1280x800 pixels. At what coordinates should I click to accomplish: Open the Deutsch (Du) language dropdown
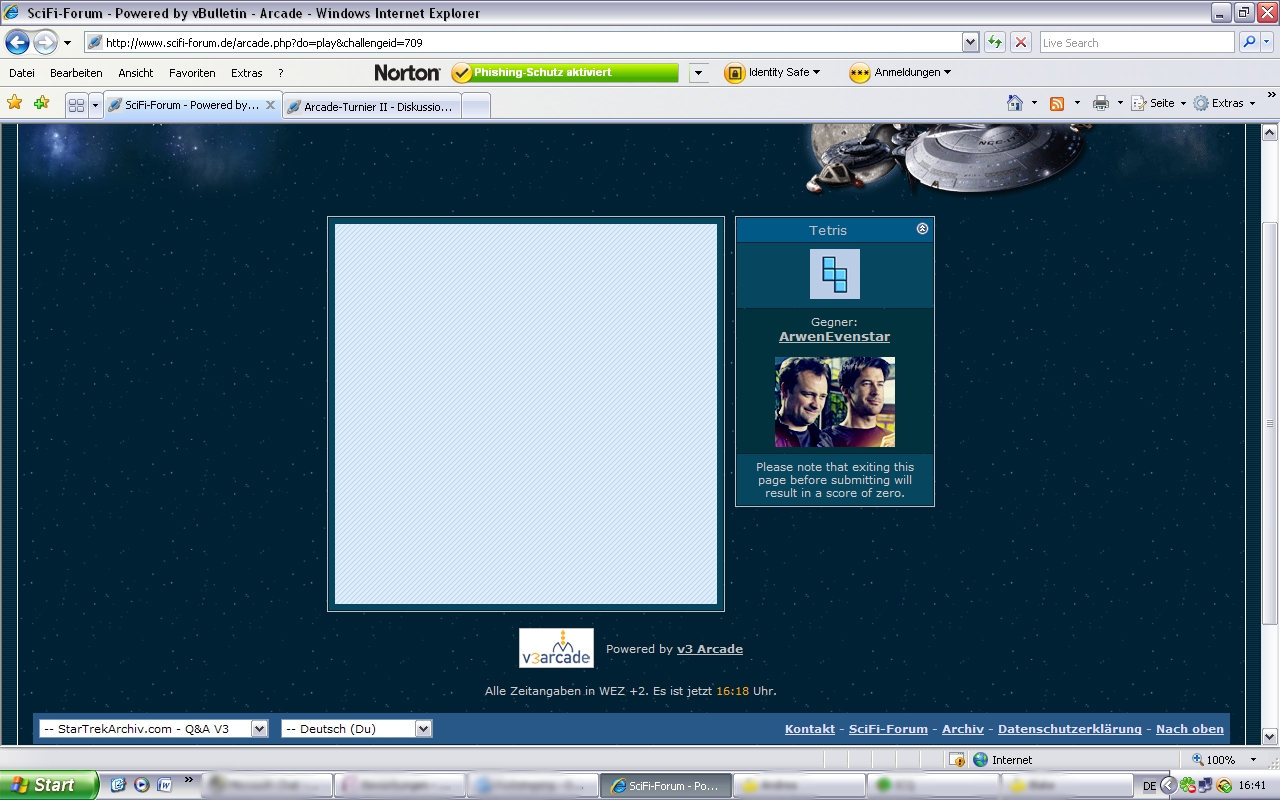click(x=356, y=729)
